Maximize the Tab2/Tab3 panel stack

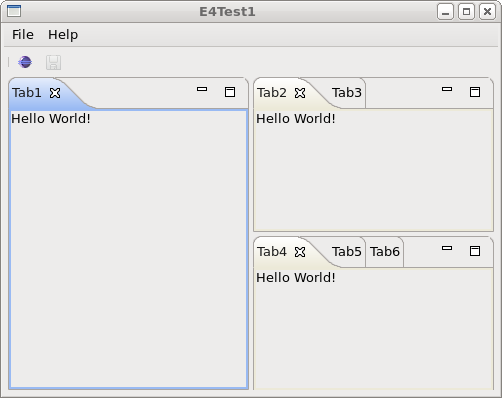pyautogui.click(x=475, y=92)
